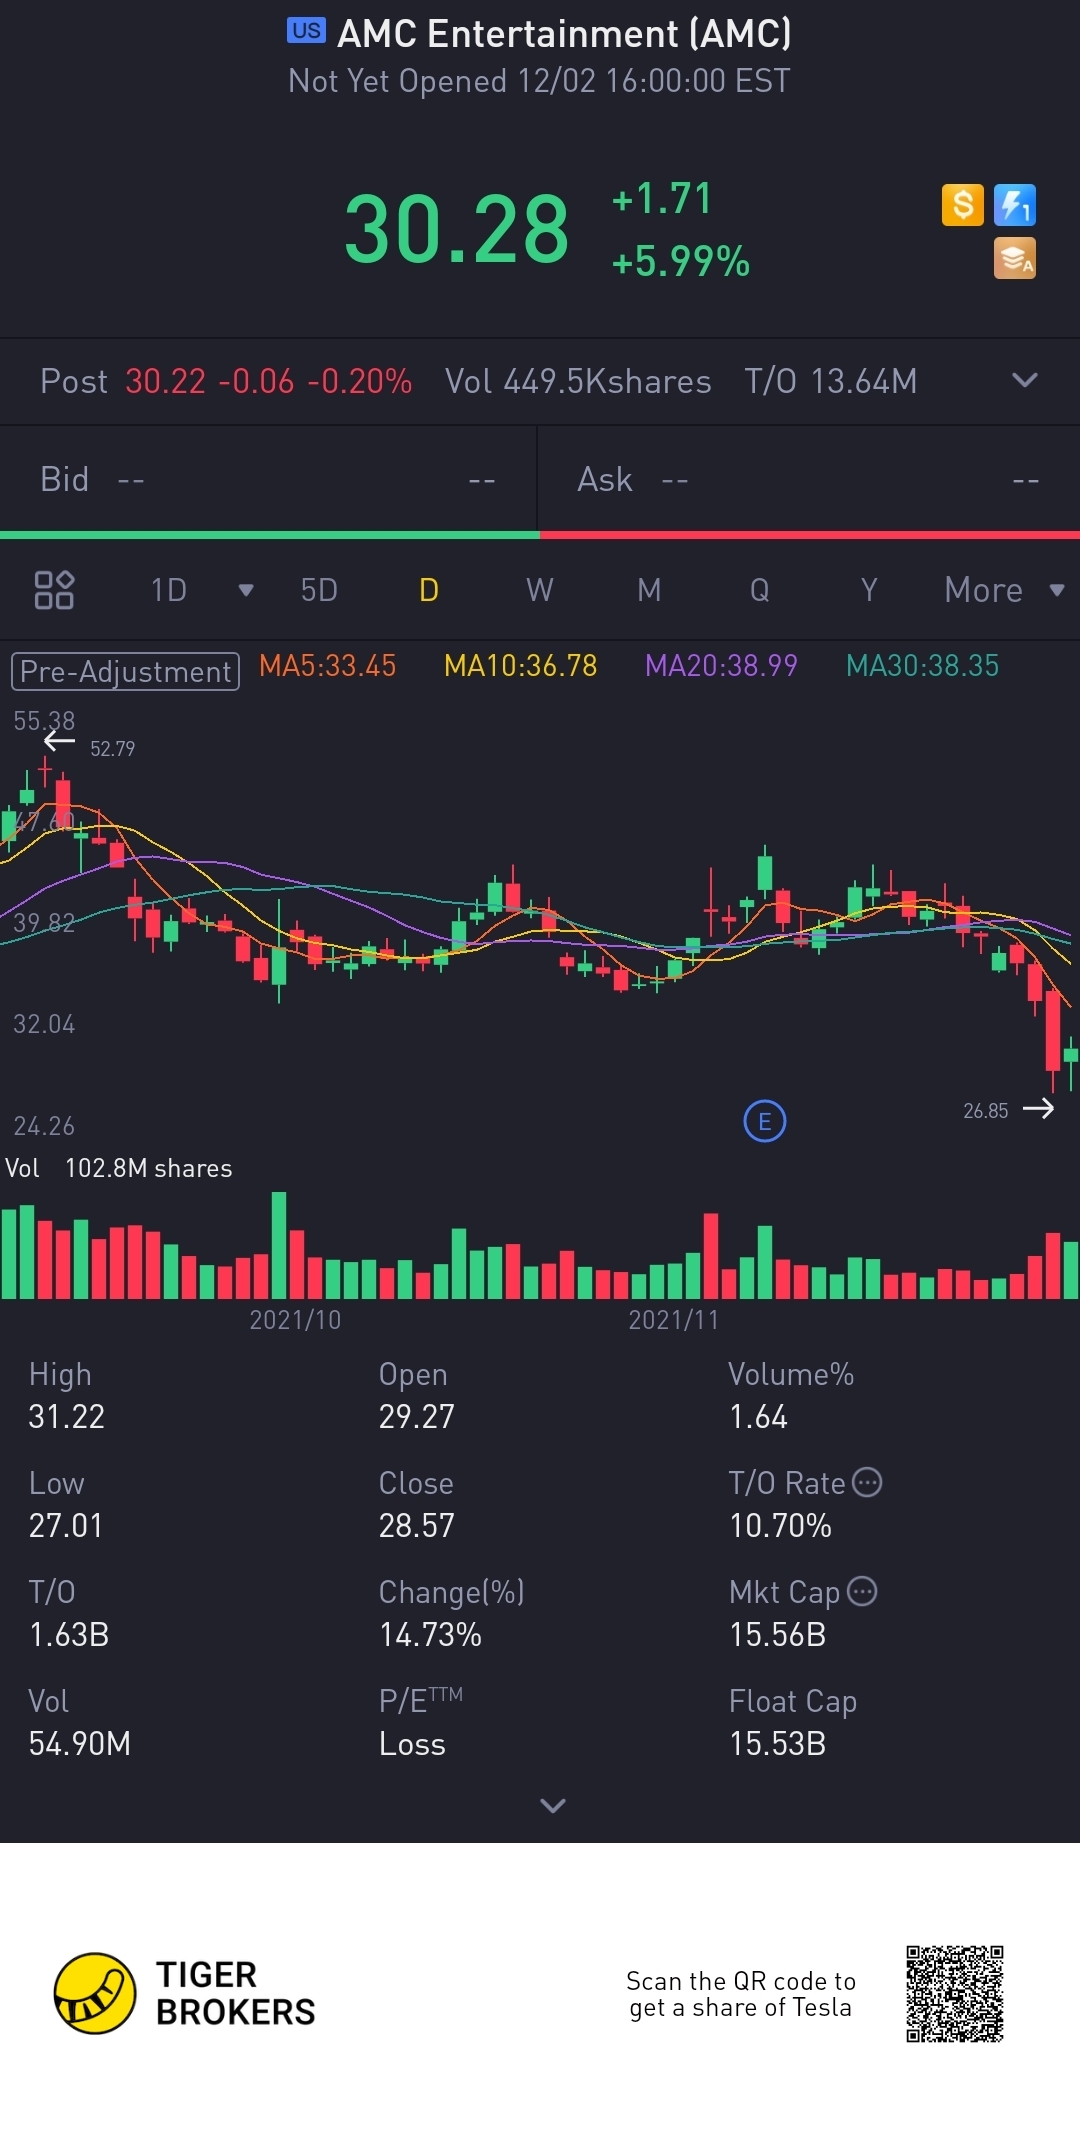Tap the blue lightning bolt icon
1080x2145 pixels.
[1015, 205]
